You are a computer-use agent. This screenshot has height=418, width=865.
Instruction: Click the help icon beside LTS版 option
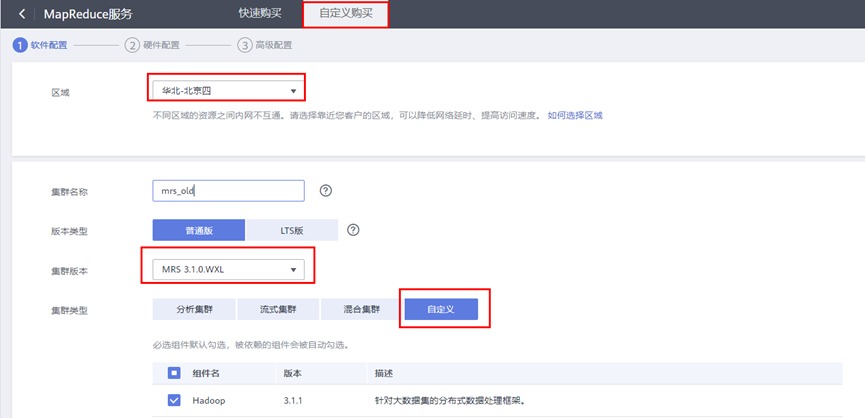352,230
